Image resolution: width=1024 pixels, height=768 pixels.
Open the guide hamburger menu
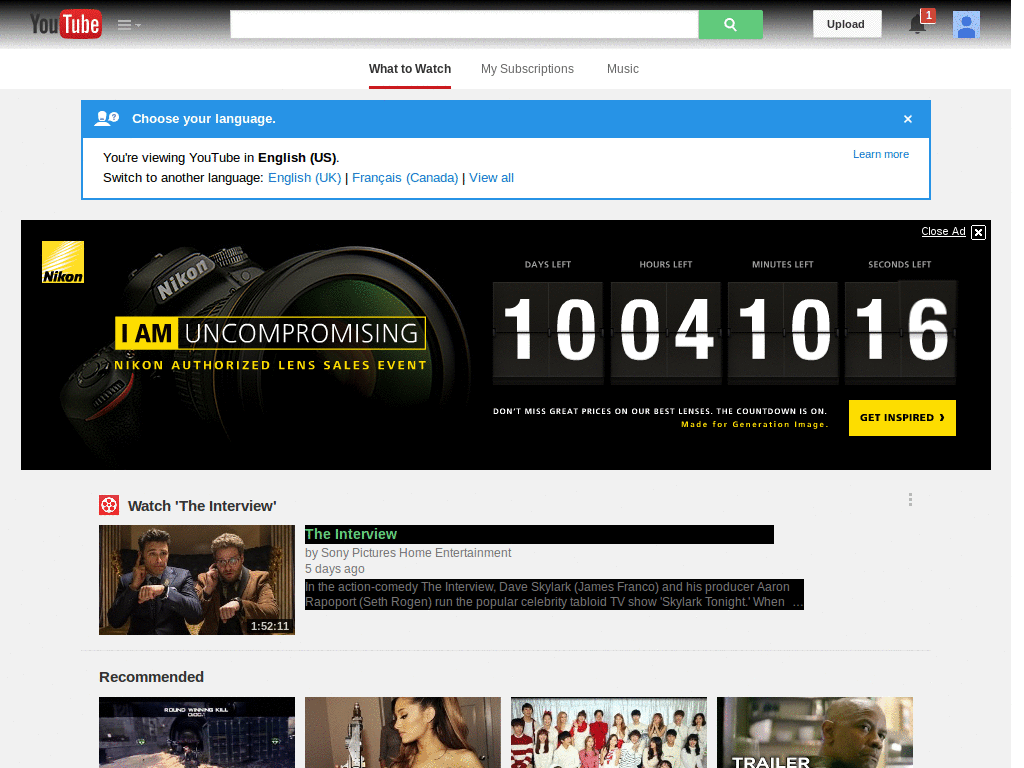click(129, 25)
